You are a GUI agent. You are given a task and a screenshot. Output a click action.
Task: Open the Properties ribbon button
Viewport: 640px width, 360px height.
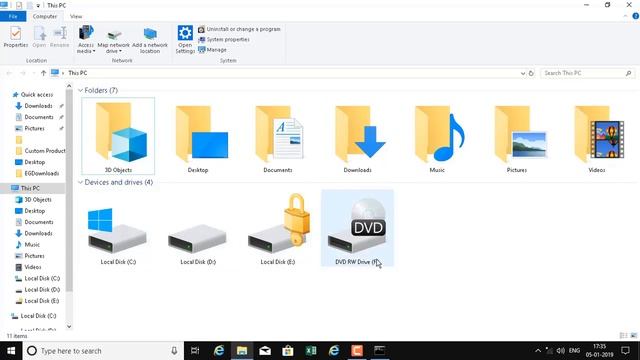coord(16,37)
